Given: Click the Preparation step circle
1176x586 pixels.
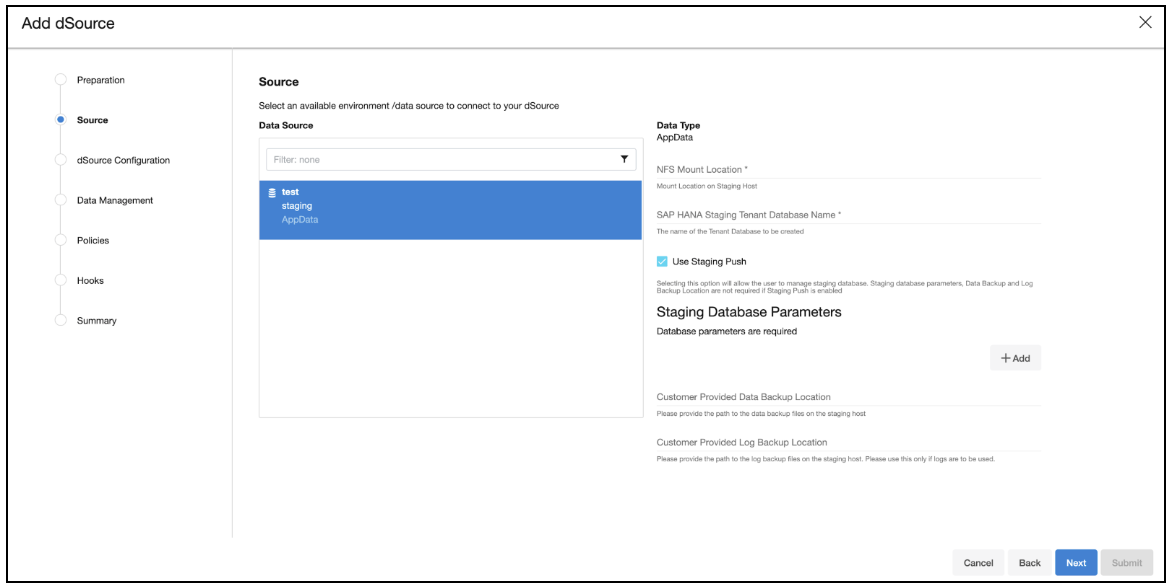Looking at the screenshot, I should 62,80.
